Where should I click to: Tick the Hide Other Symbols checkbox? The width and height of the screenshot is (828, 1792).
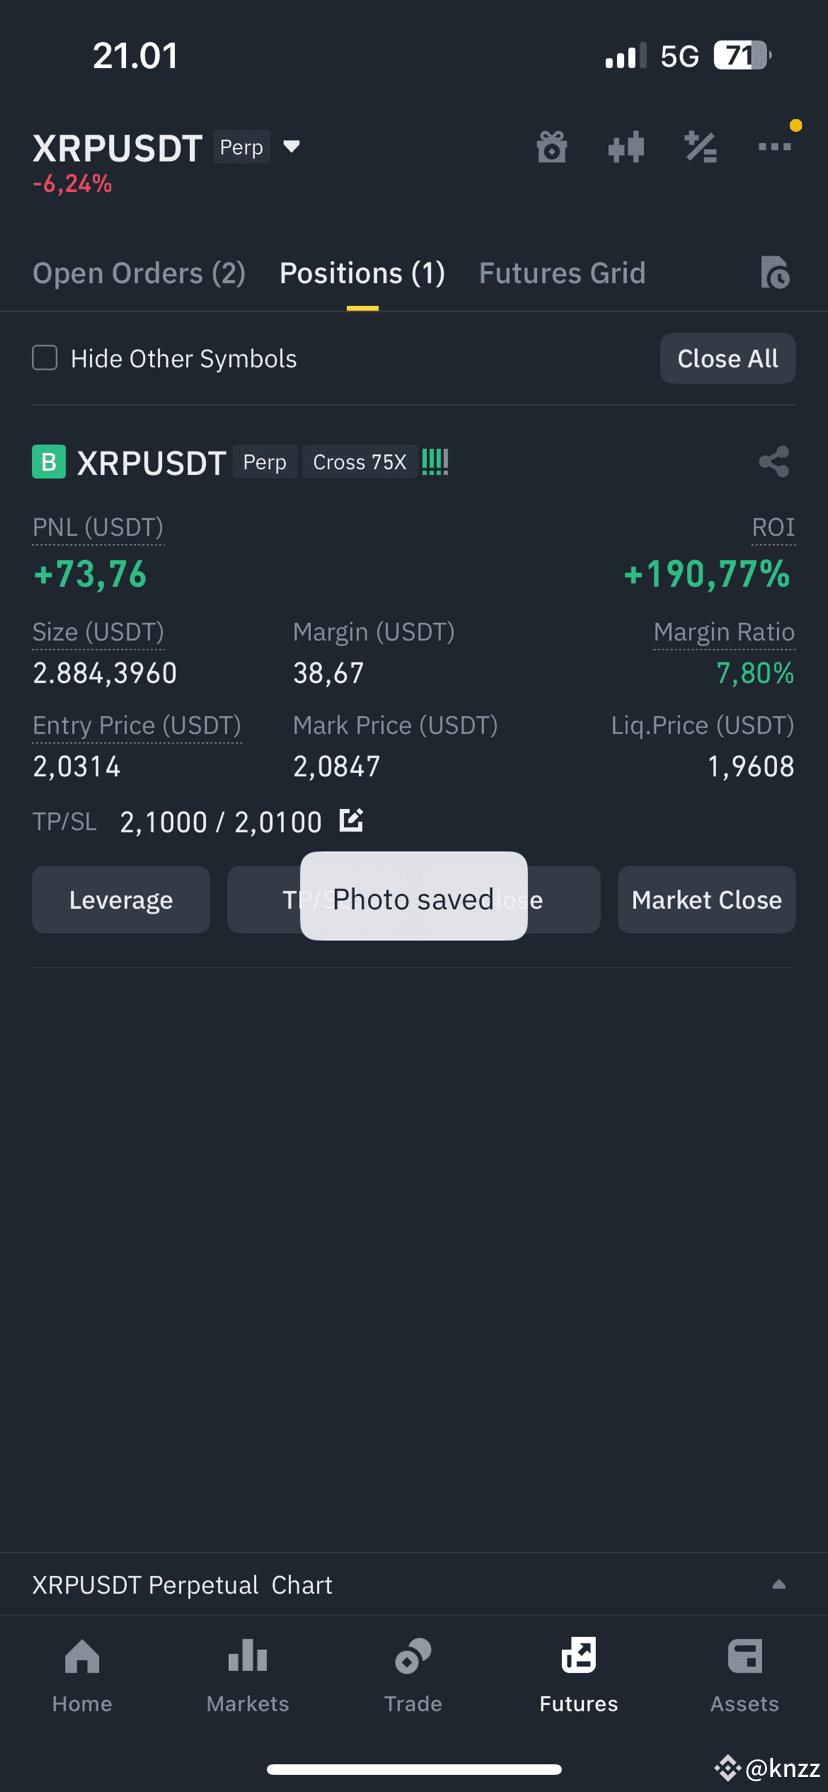coord(45,358)
